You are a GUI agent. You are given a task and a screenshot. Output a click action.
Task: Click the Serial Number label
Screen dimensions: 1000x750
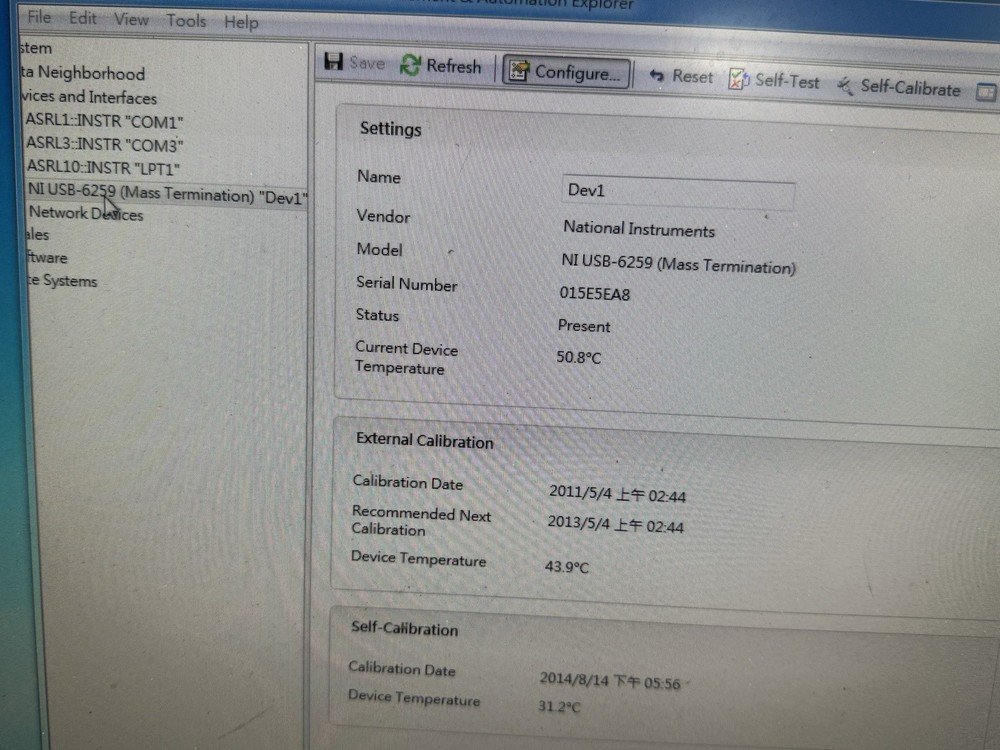[x=406, y=283]
